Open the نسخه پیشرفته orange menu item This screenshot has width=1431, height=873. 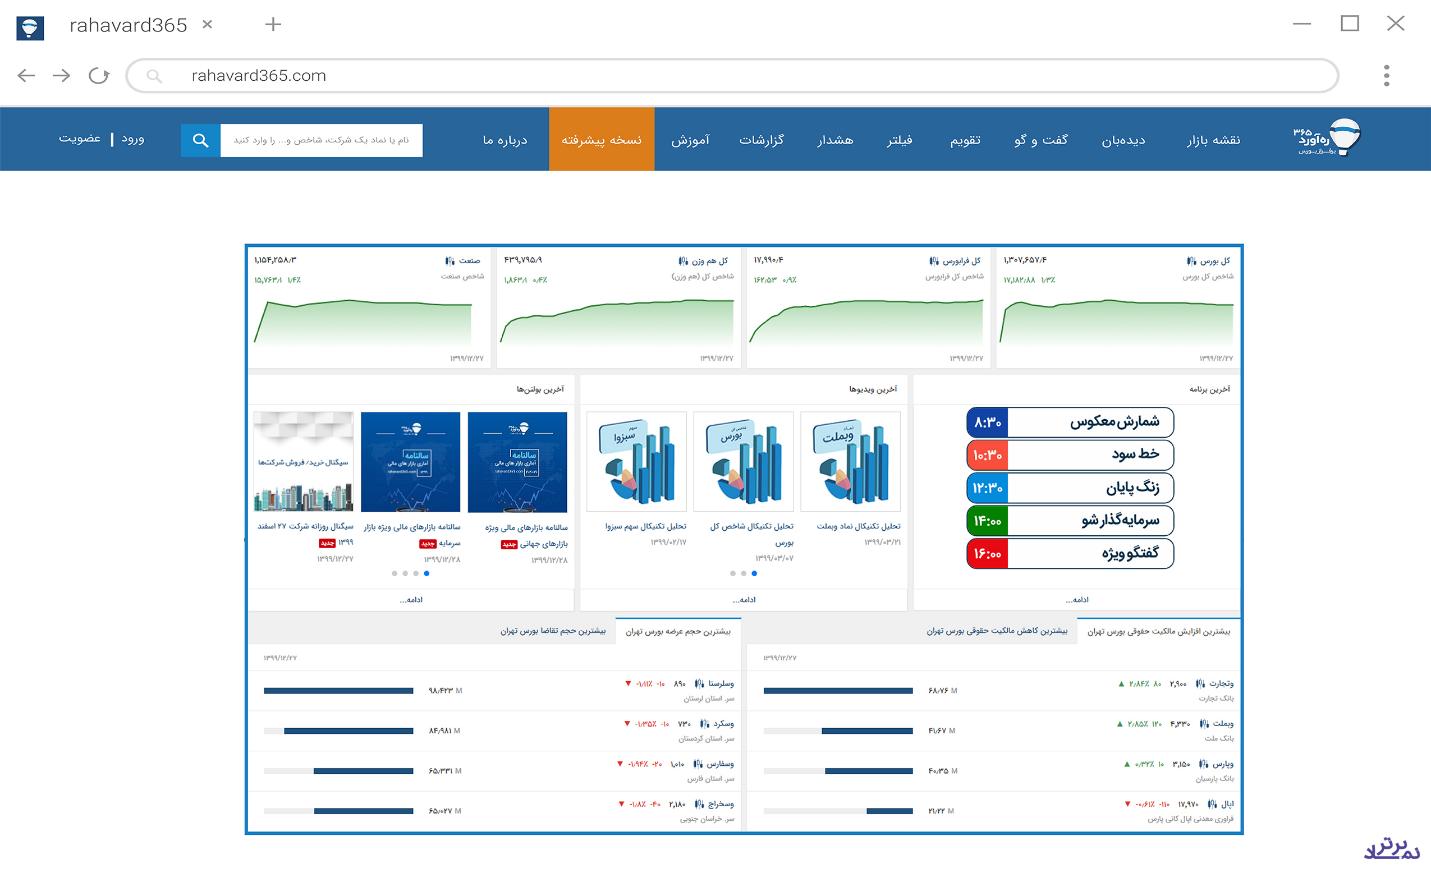(x=601, y=140)
